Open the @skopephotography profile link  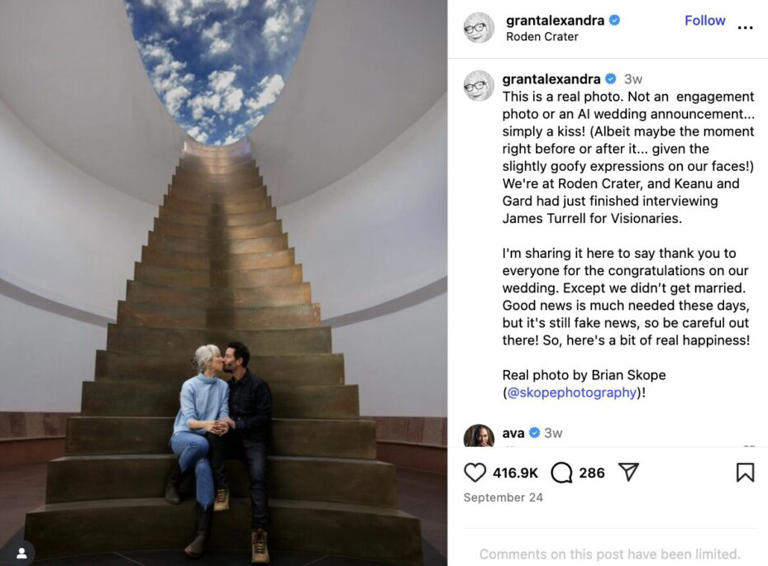point(572,392)
